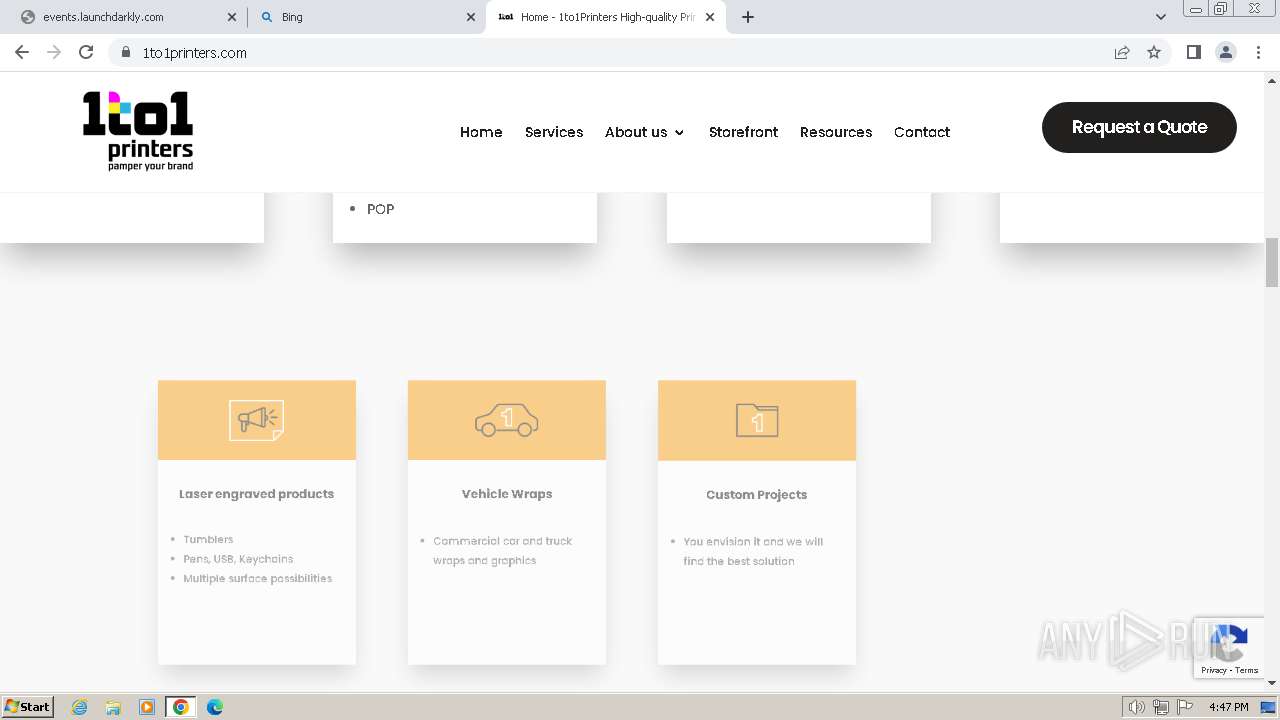Click the Multiple surface possibilities item
The height and width of the screenshot is (720, 1280).
pos(257,578)
